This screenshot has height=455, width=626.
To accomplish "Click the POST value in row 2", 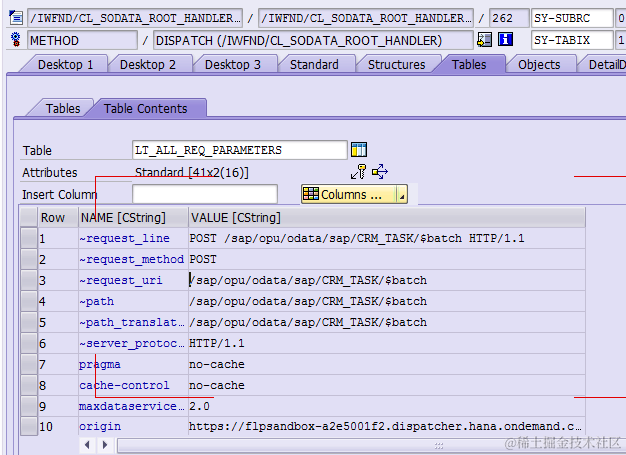I will pos(386,259).
